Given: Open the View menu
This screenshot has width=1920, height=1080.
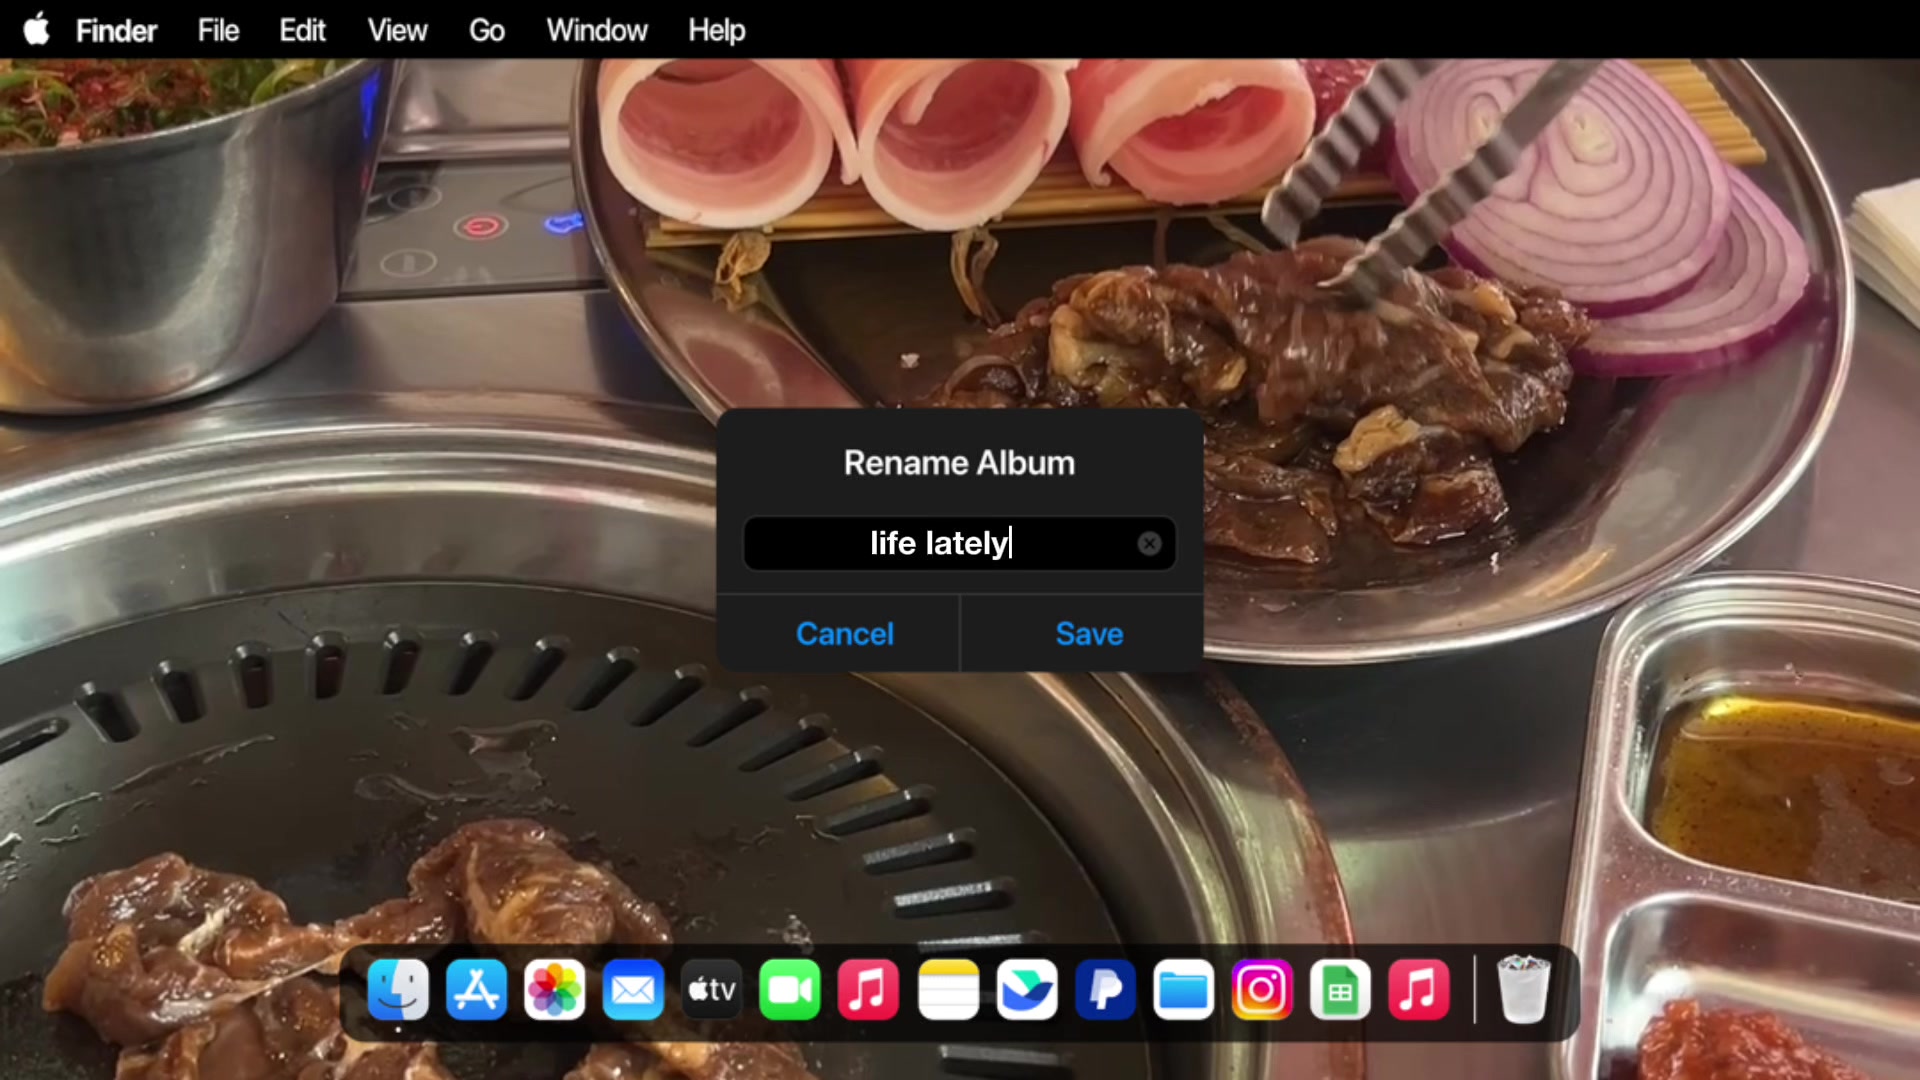Looking at the screenshot, I should pyautogui.click(x=397, y=30).
